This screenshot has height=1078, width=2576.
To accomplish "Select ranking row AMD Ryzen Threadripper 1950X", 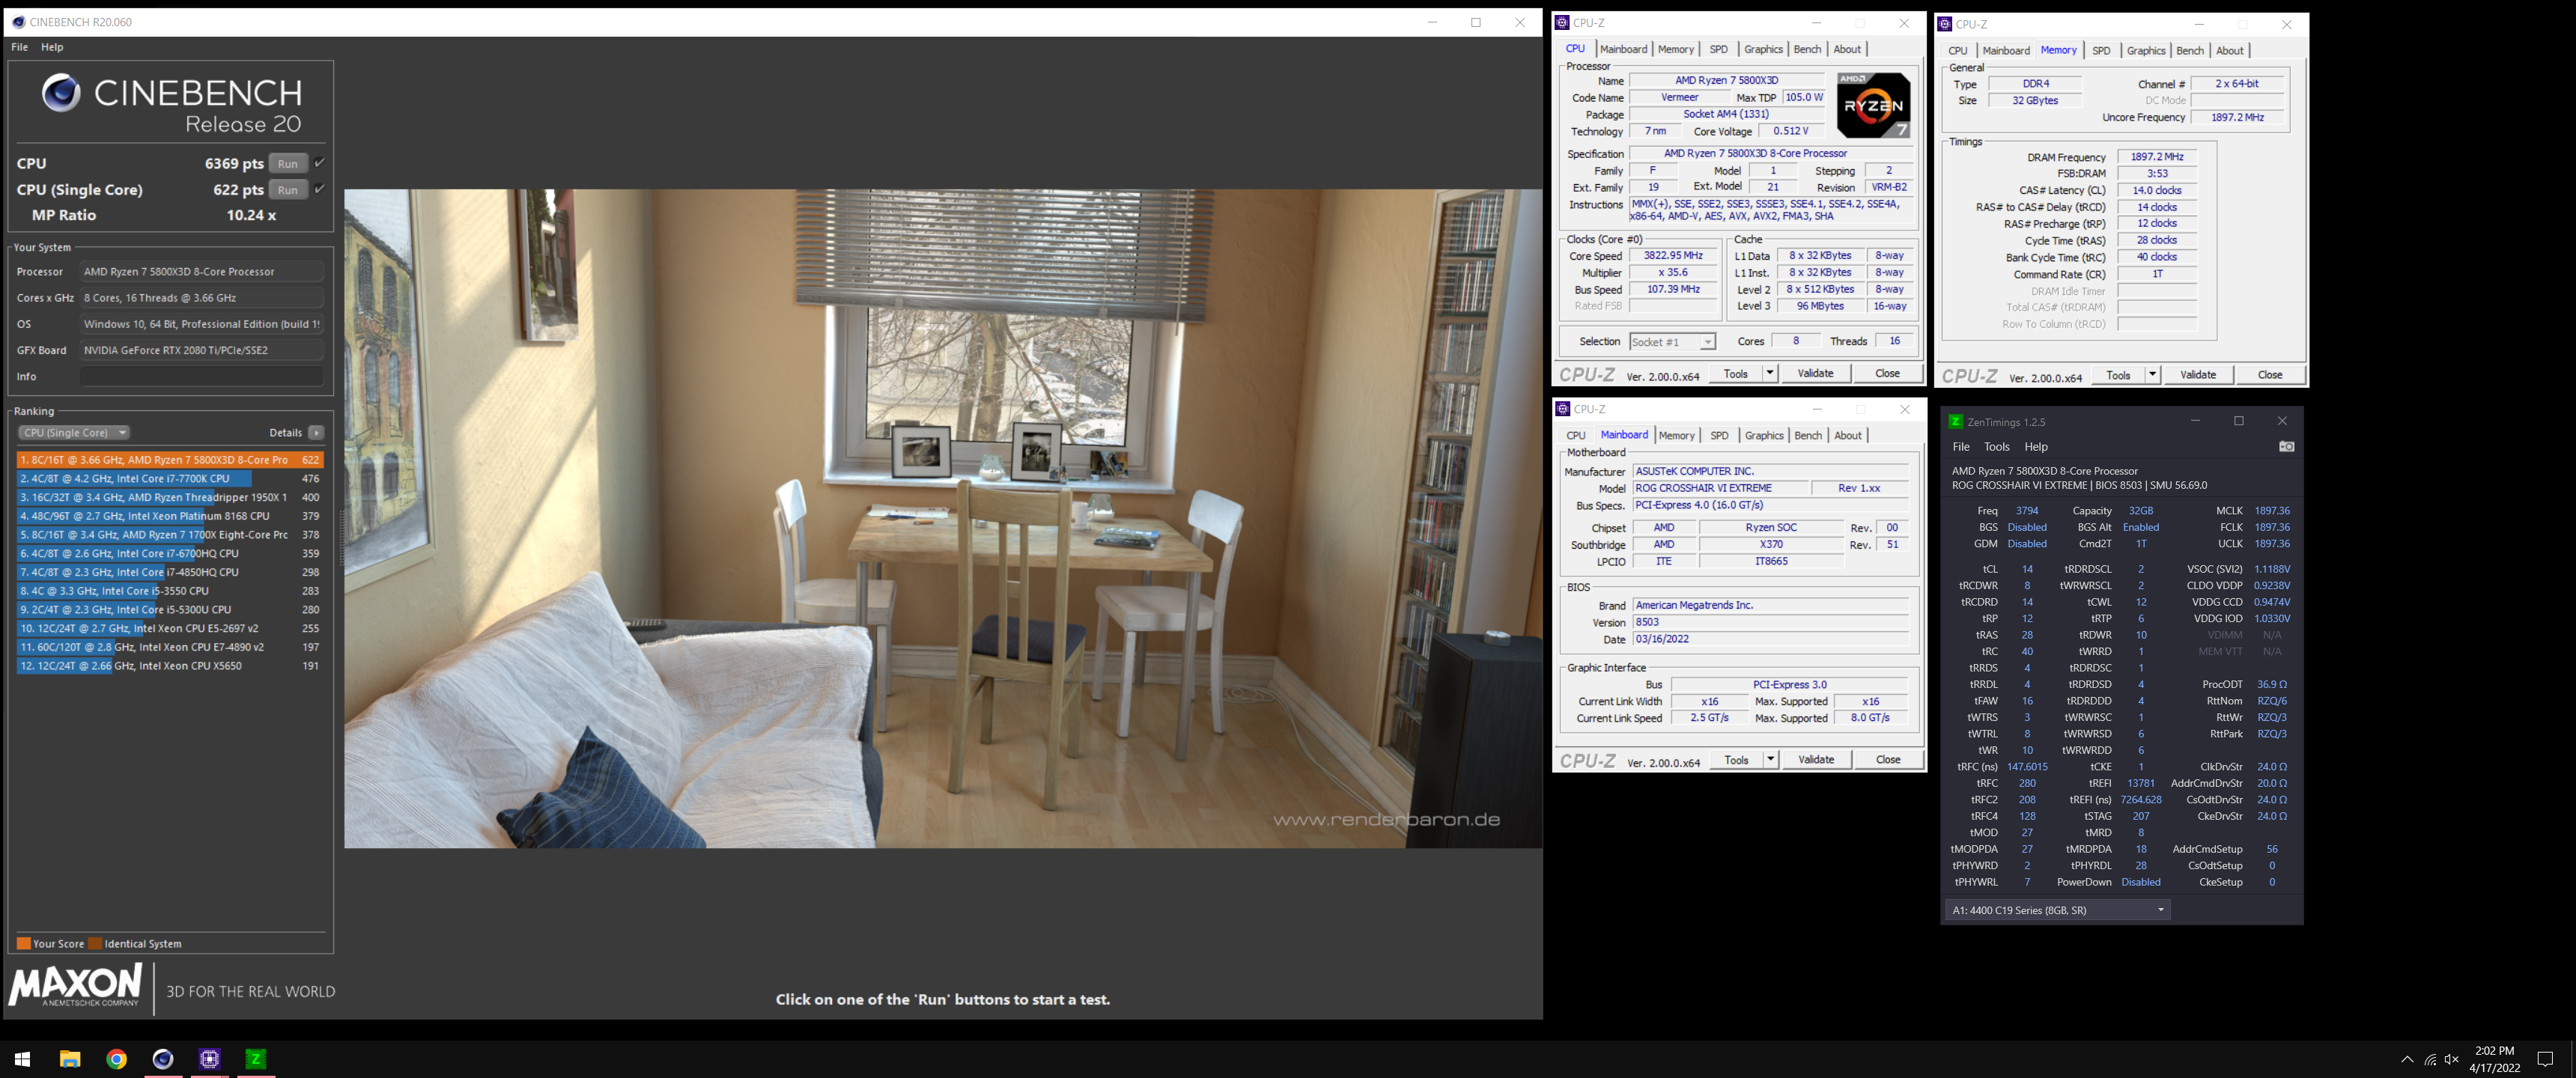I will point(170,497).
